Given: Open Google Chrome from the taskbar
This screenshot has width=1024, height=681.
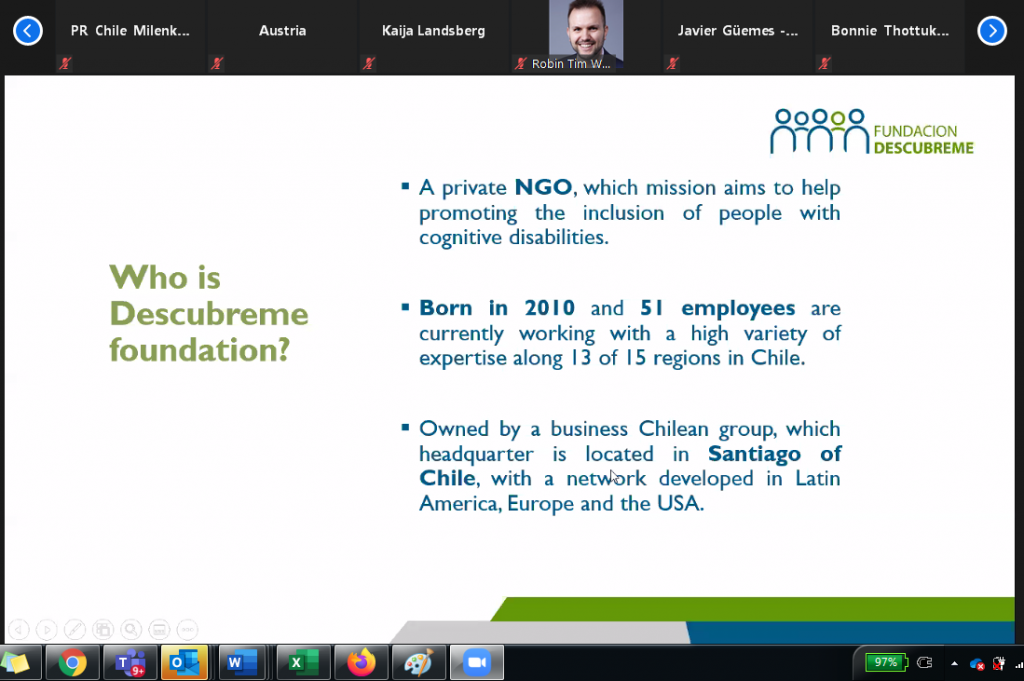Looking at the screenshot, I should [x=72, y=663].
